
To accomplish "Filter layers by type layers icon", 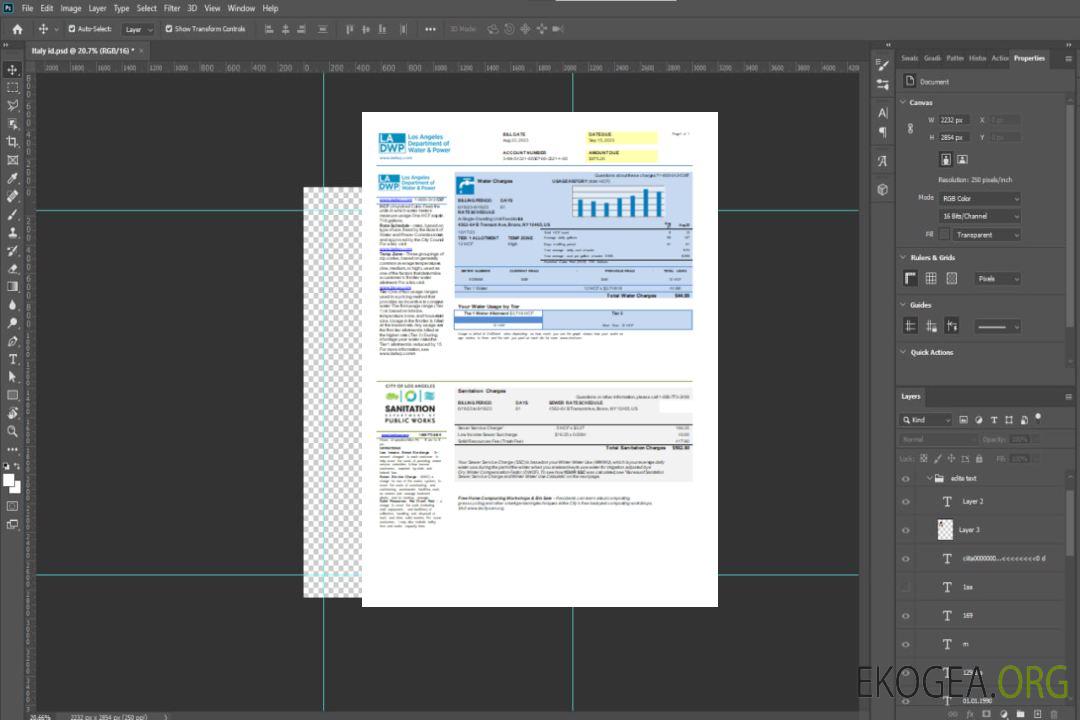I will click(x=994, y=420).
